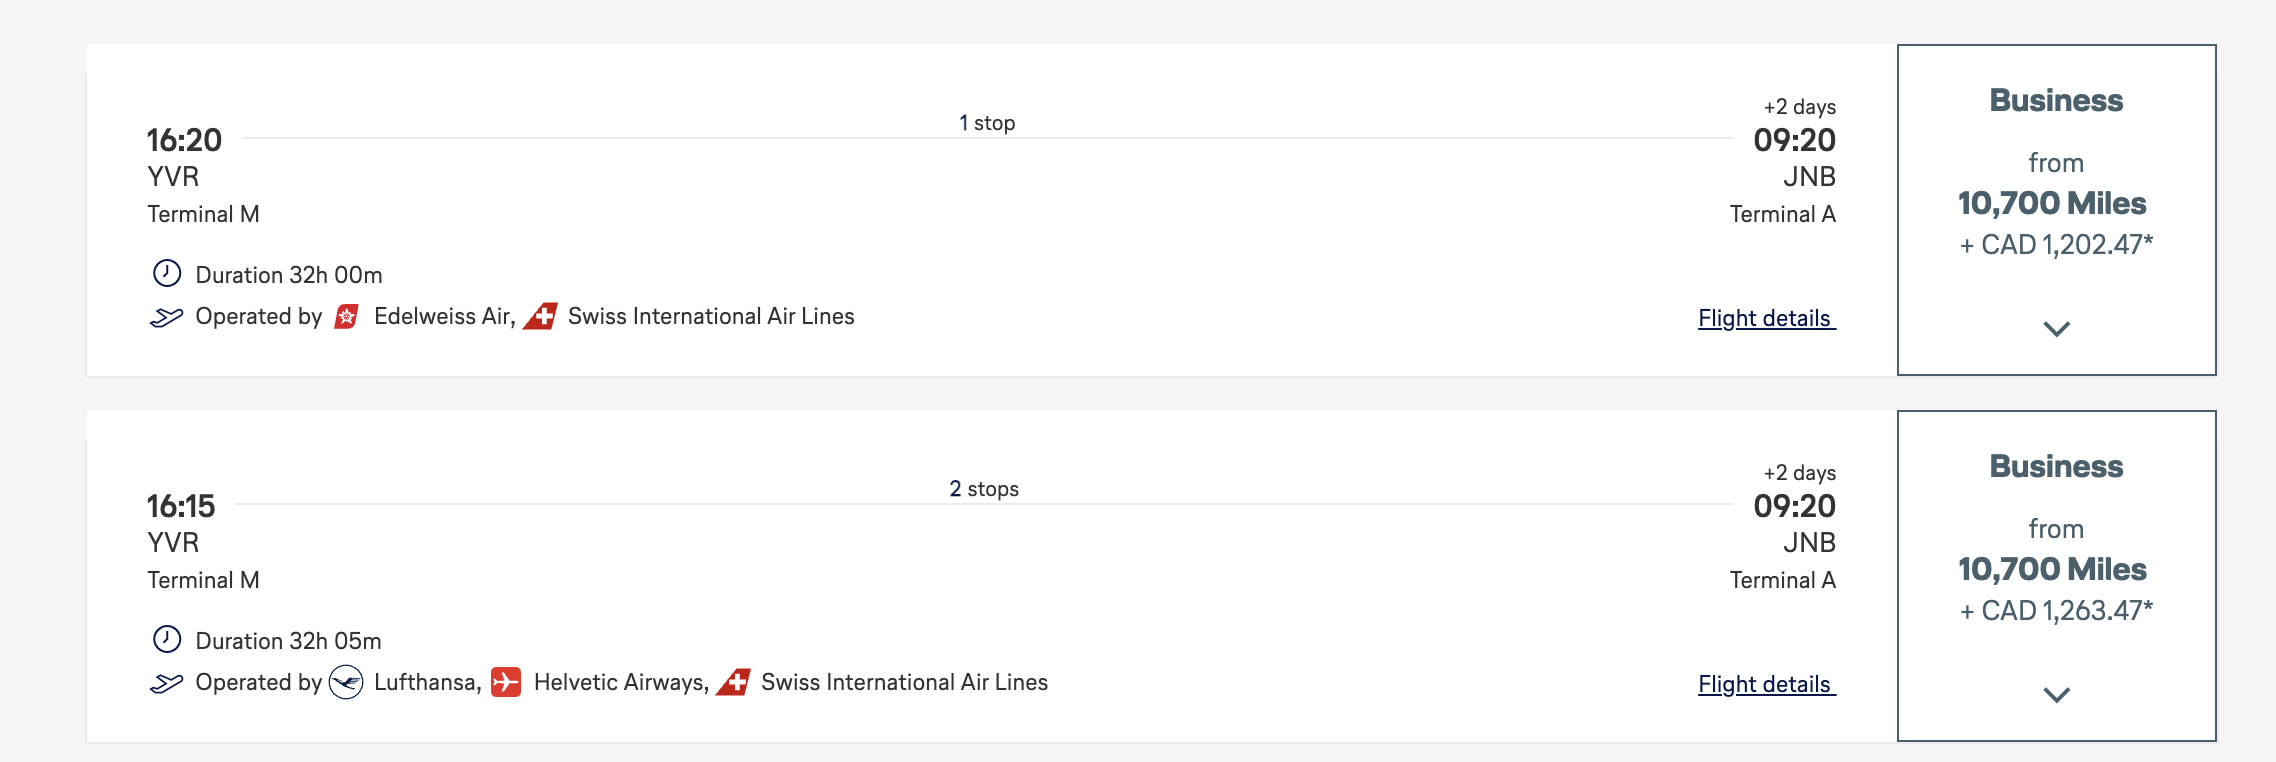2276x762 pixels.
Task: Click the "2 stops" label
Action: pos(984,489)
